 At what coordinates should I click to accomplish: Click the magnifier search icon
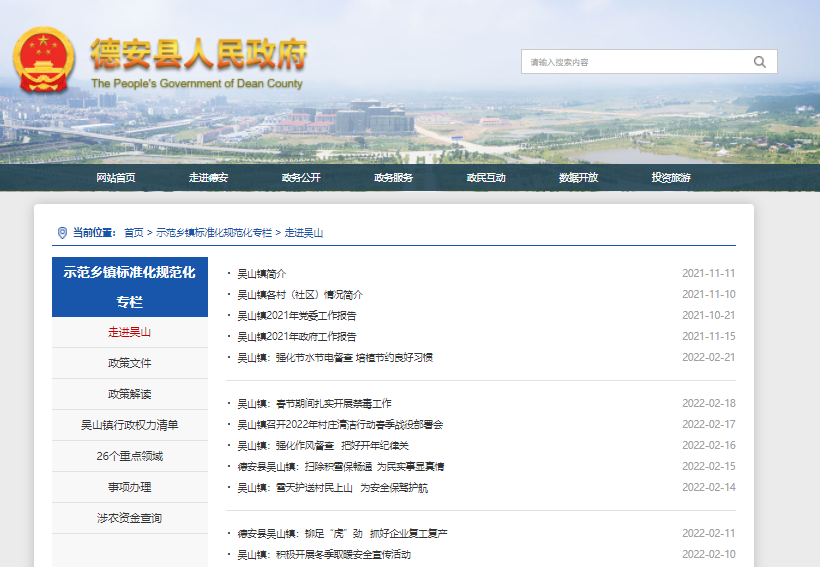click(x=760, y=62)
